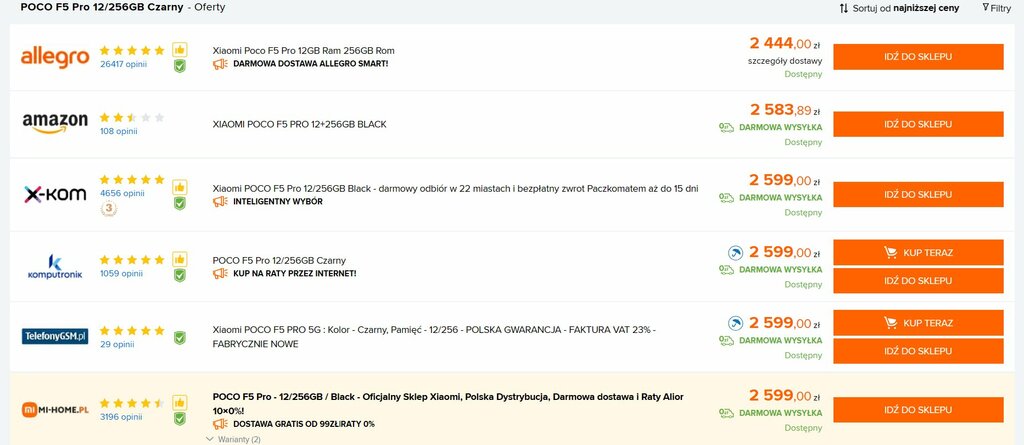
Task: Go to Allegro shop via IDŹ DO SKLEPU
Action: coord(918,57)
